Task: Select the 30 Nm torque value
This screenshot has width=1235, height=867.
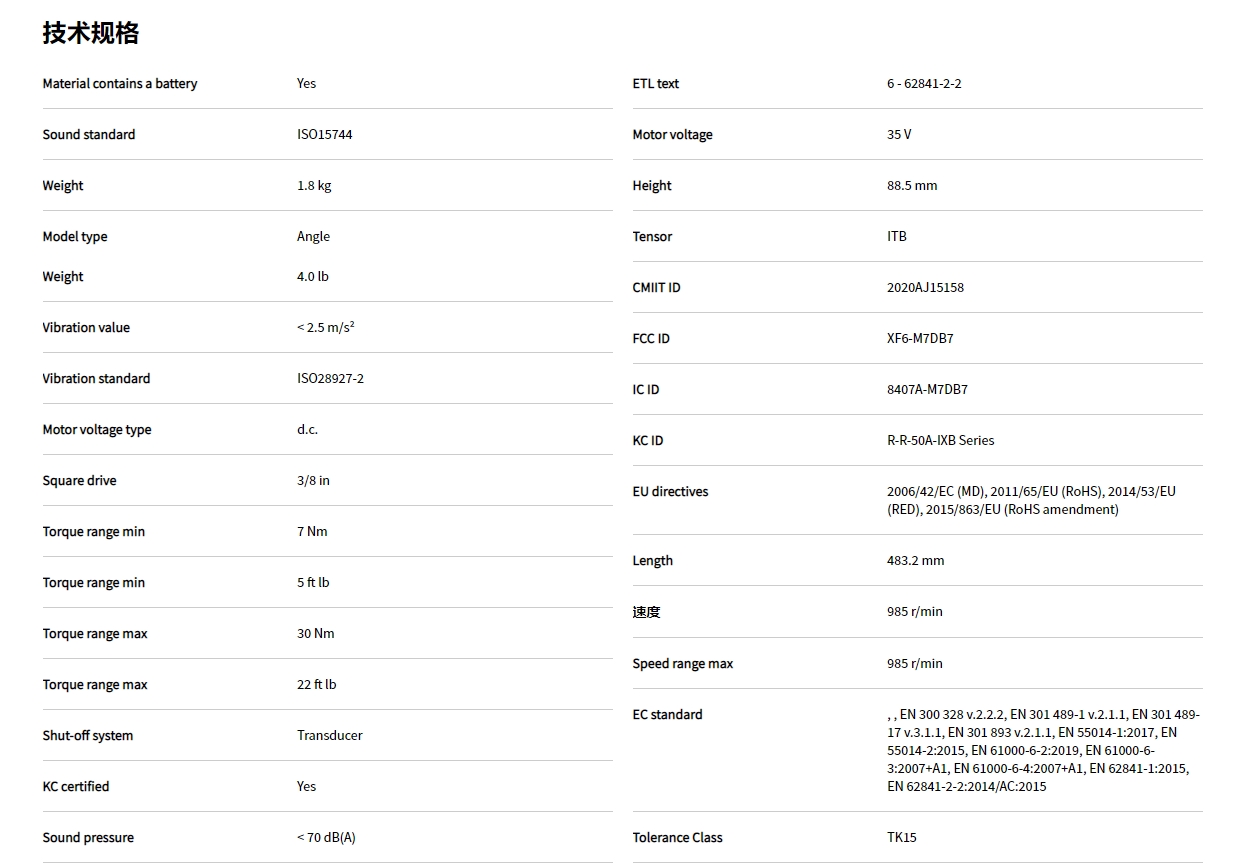Action: (316, 634)
